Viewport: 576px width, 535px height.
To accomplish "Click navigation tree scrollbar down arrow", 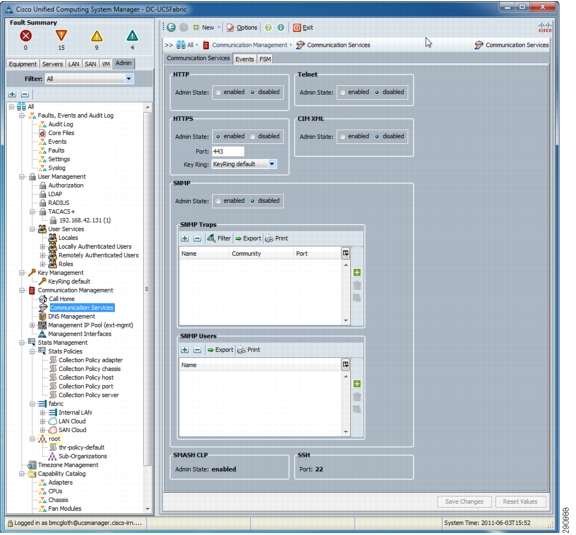I will pos(147,509).
